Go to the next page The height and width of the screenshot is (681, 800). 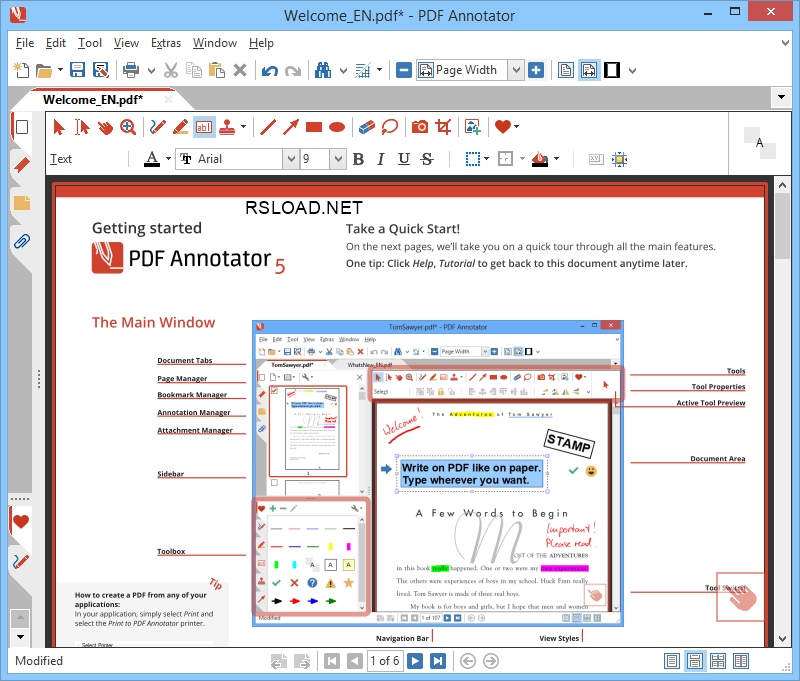pos(415,661)
